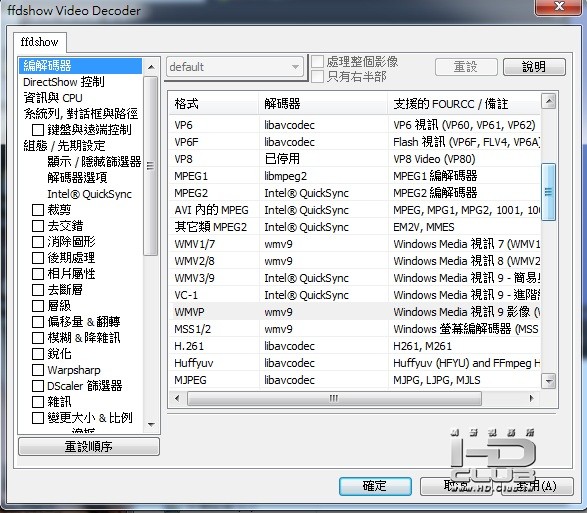
Task: Enable the 模糊 & 降雜訊 checkbox
Action: pyautogui.click(x=38, y=338)
